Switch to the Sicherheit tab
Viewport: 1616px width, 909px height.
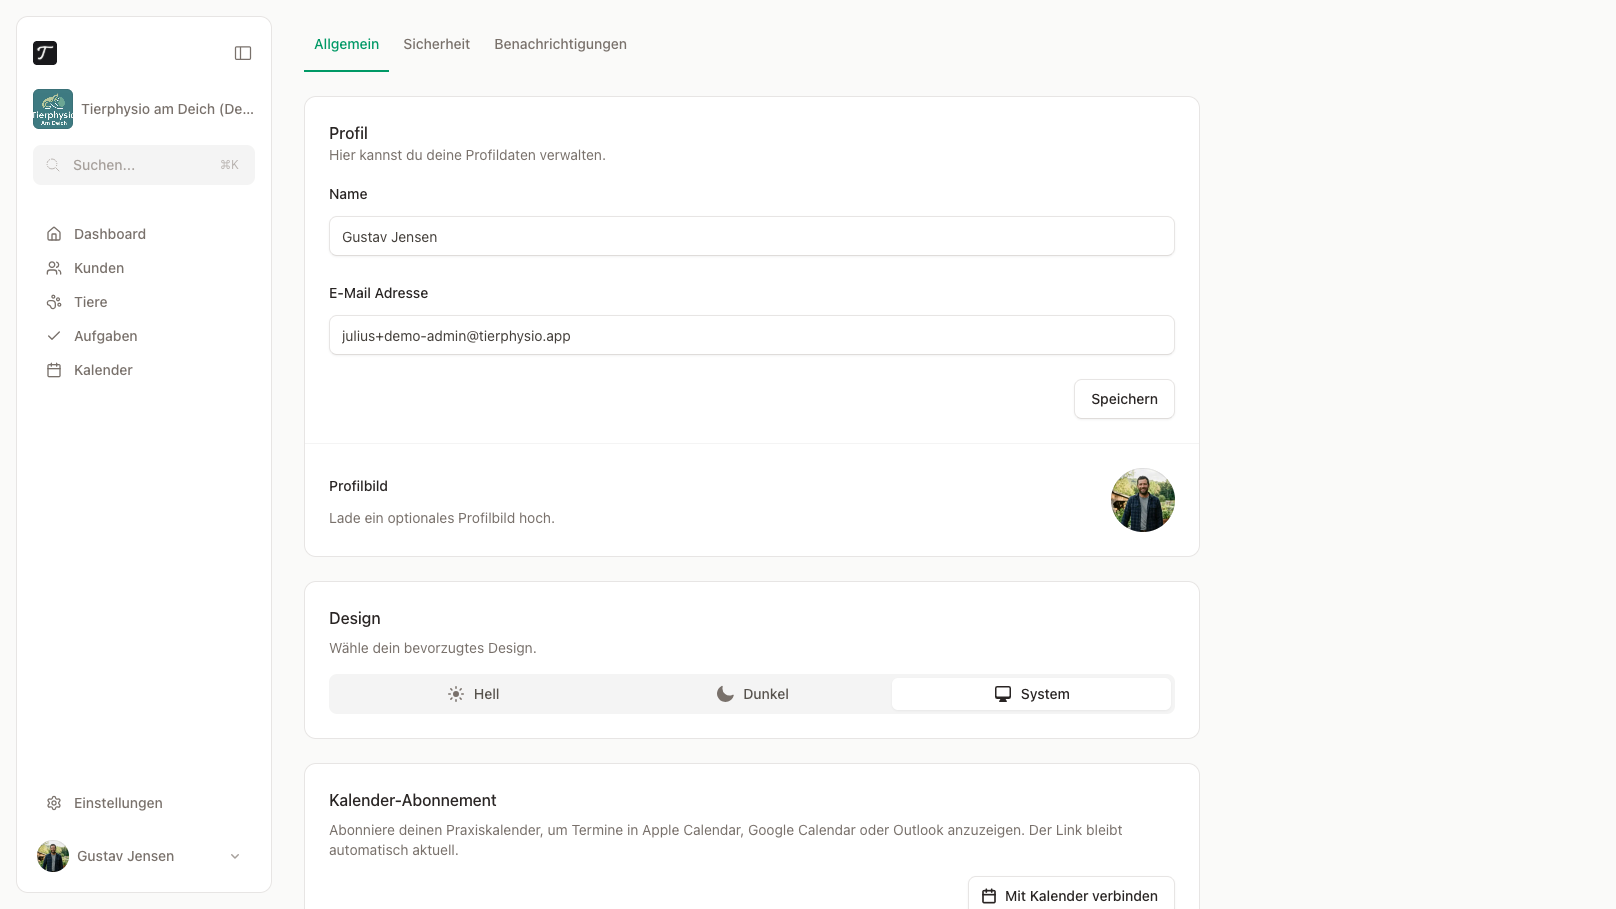tap(436, 44)
